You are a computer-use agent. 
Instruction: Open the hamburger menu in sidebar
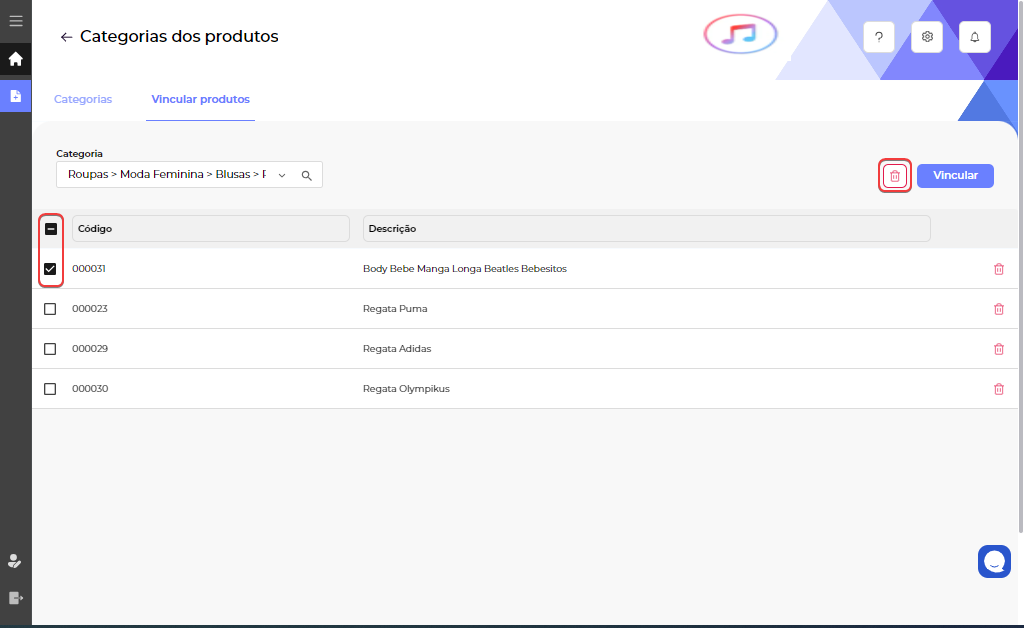(x=15, y=20)
